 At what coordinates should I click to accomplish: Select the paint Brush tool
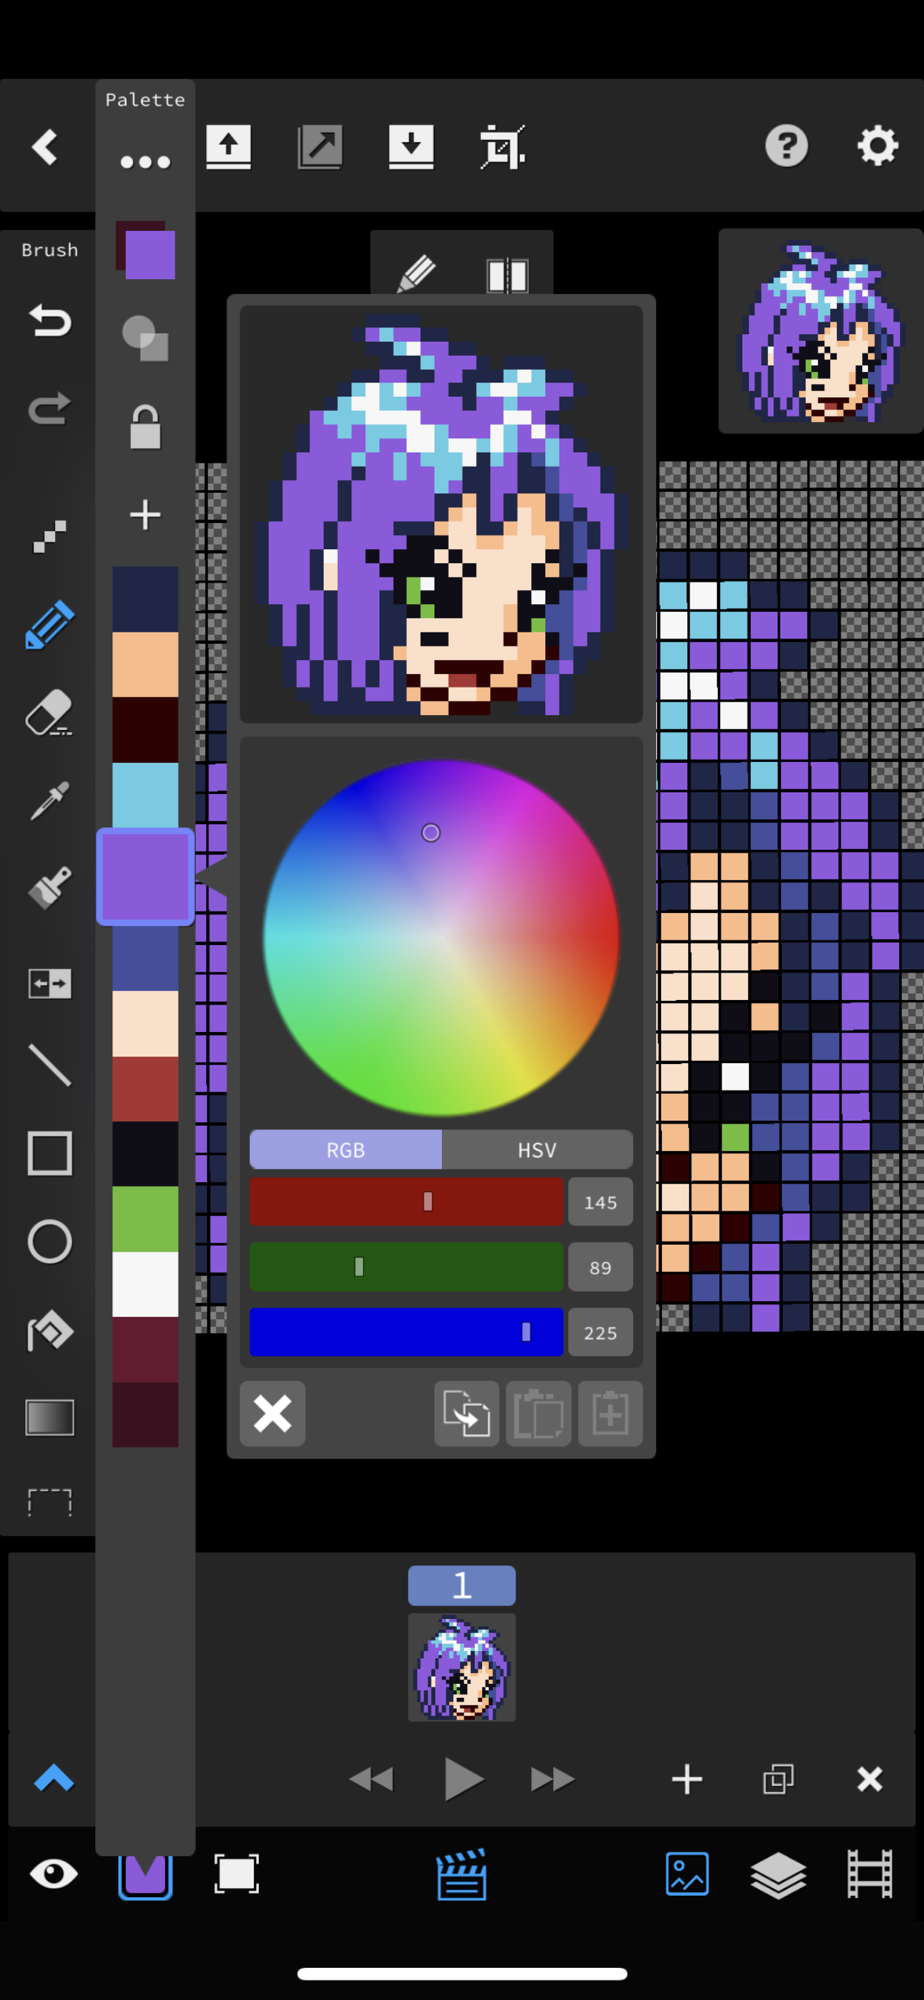[x=49, y=888]
